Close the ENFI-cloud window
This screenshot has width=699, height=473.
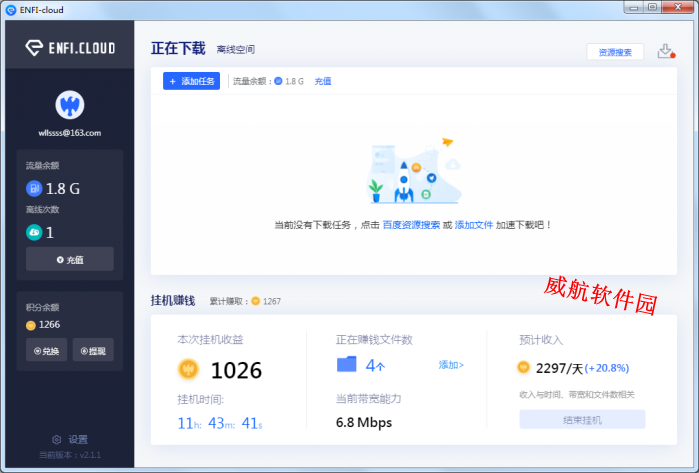678,8
